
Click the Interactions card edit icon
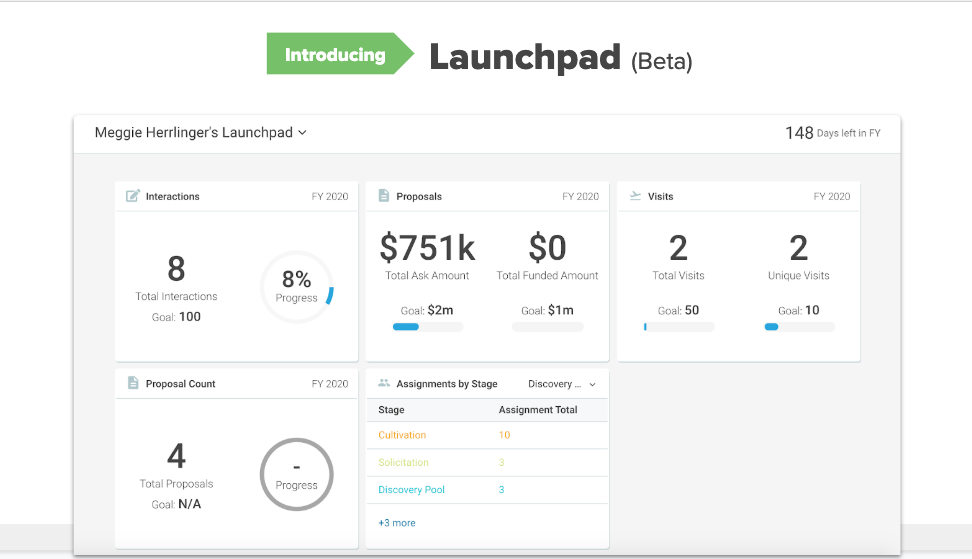tap(133, 196)
